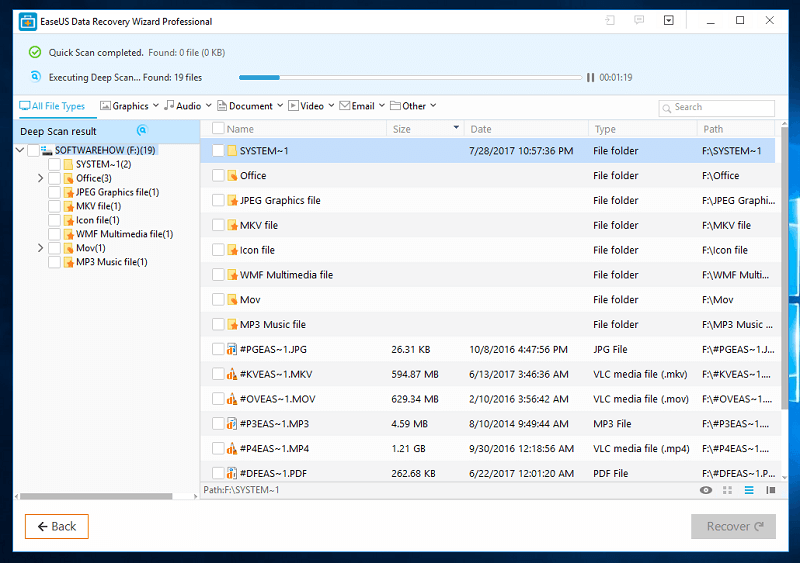Click the Deep Scan spinner icon
The image size is (800, 563).
click(35, 77)
